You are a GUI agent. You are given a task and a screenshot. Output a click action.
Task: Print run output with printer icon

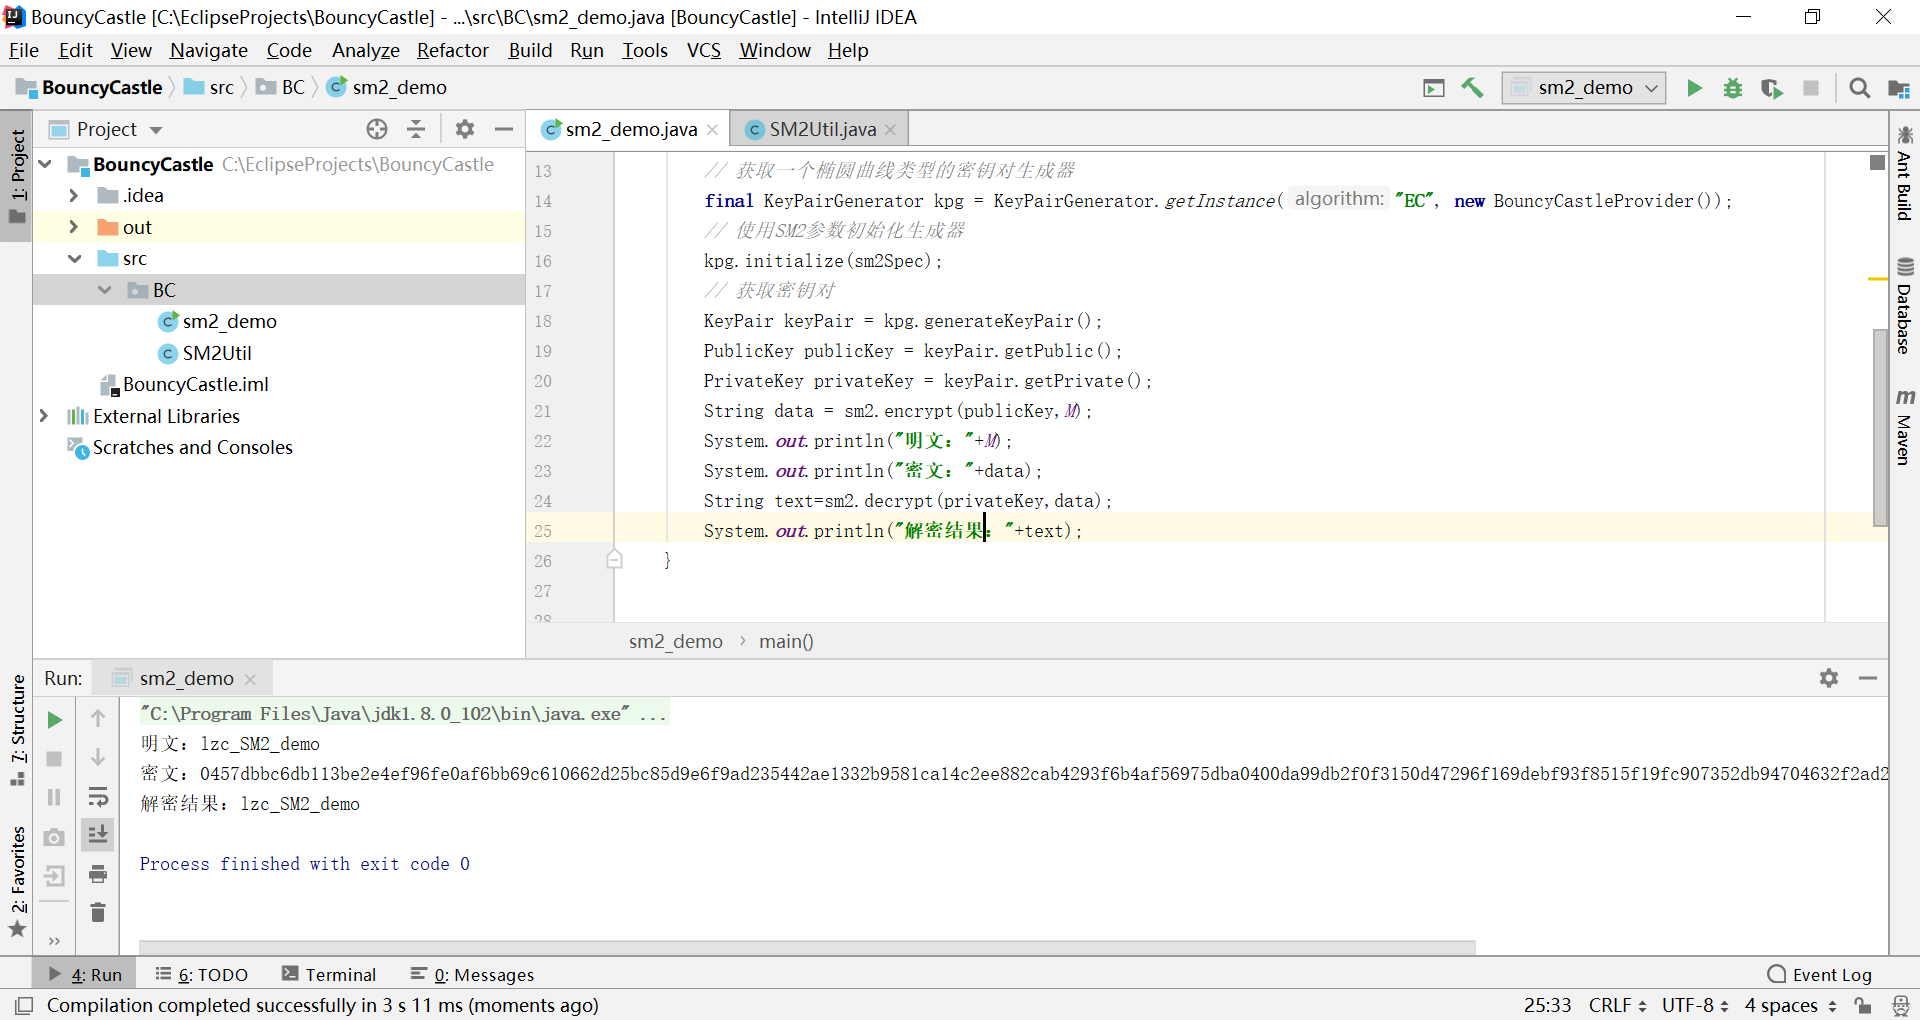coord(98,874)
